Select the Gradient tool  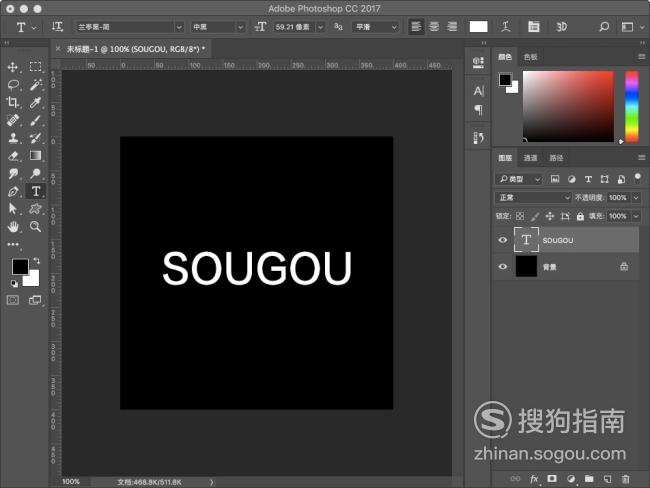[x=35, y=156]
